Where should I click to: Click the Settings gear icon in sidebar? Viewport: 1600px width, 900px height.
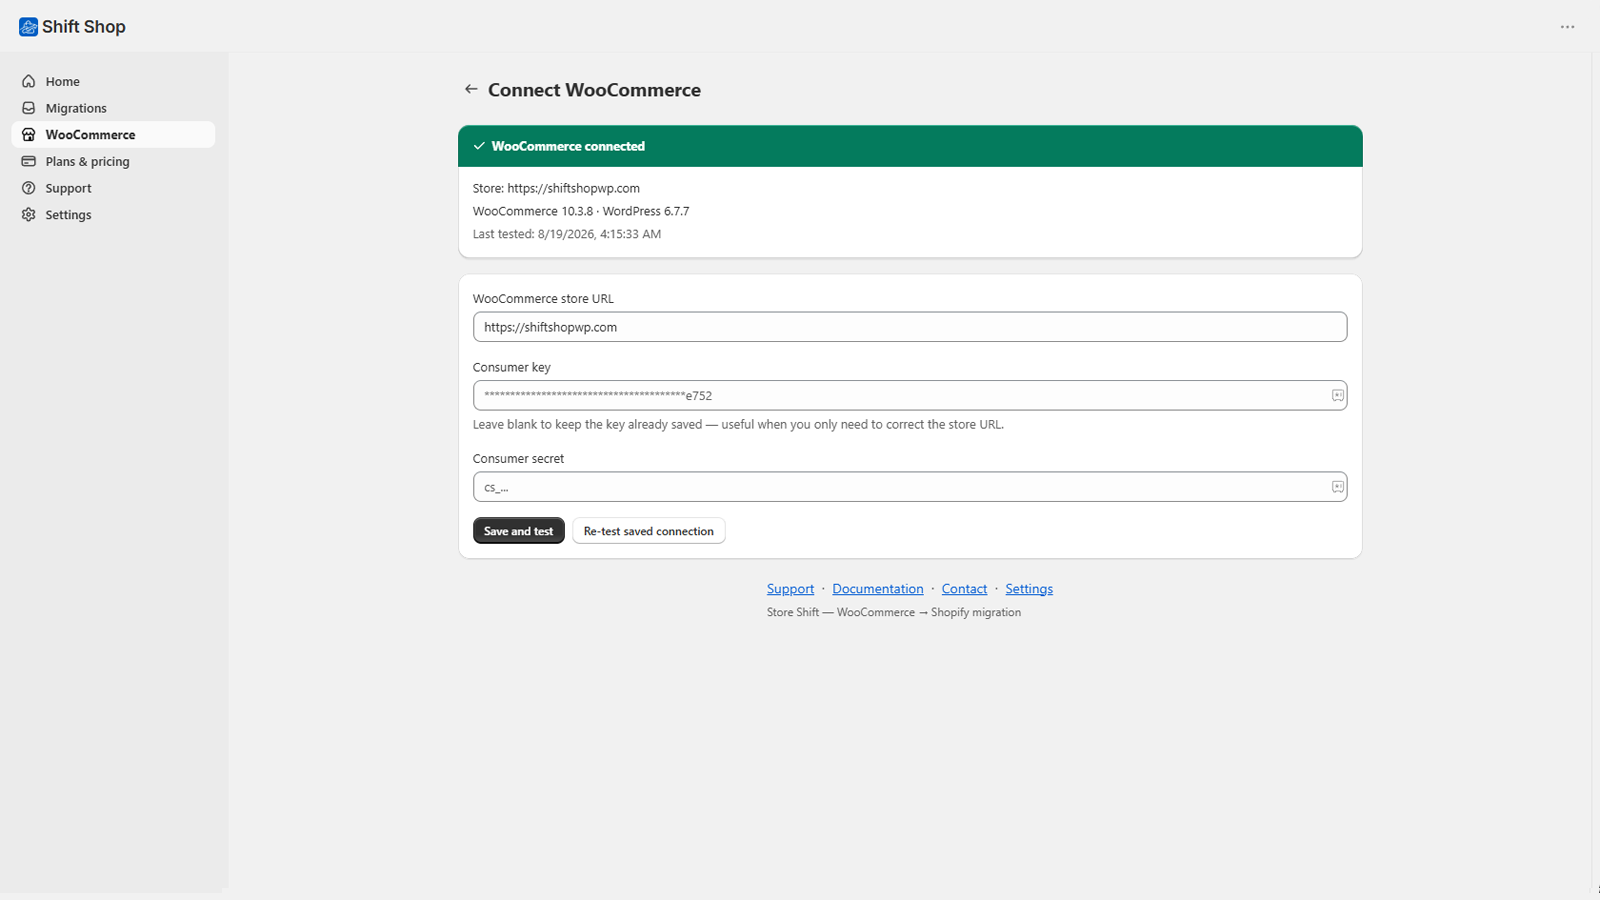coord(29,214)
